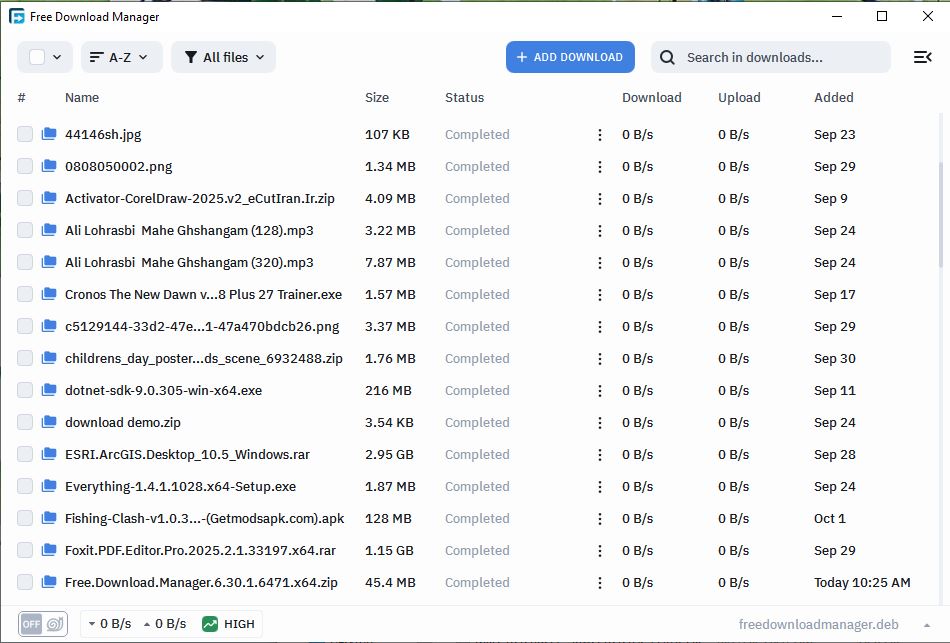Select the checkbox for Fishing-Clash apk
The image size is (950, 643).
click(25, 519)
